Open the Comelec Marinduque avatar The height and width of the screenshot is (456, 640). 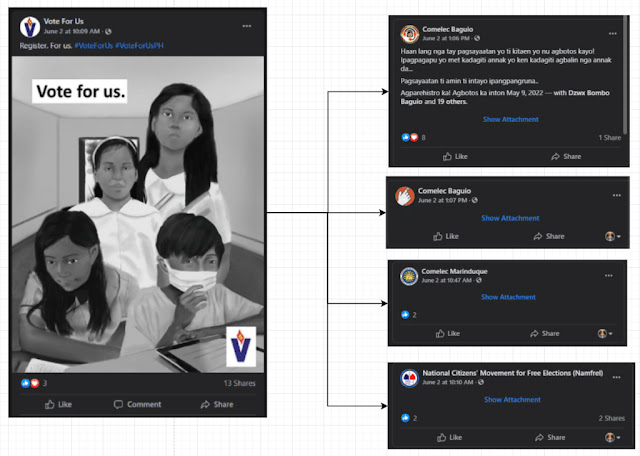click(409, 276)
